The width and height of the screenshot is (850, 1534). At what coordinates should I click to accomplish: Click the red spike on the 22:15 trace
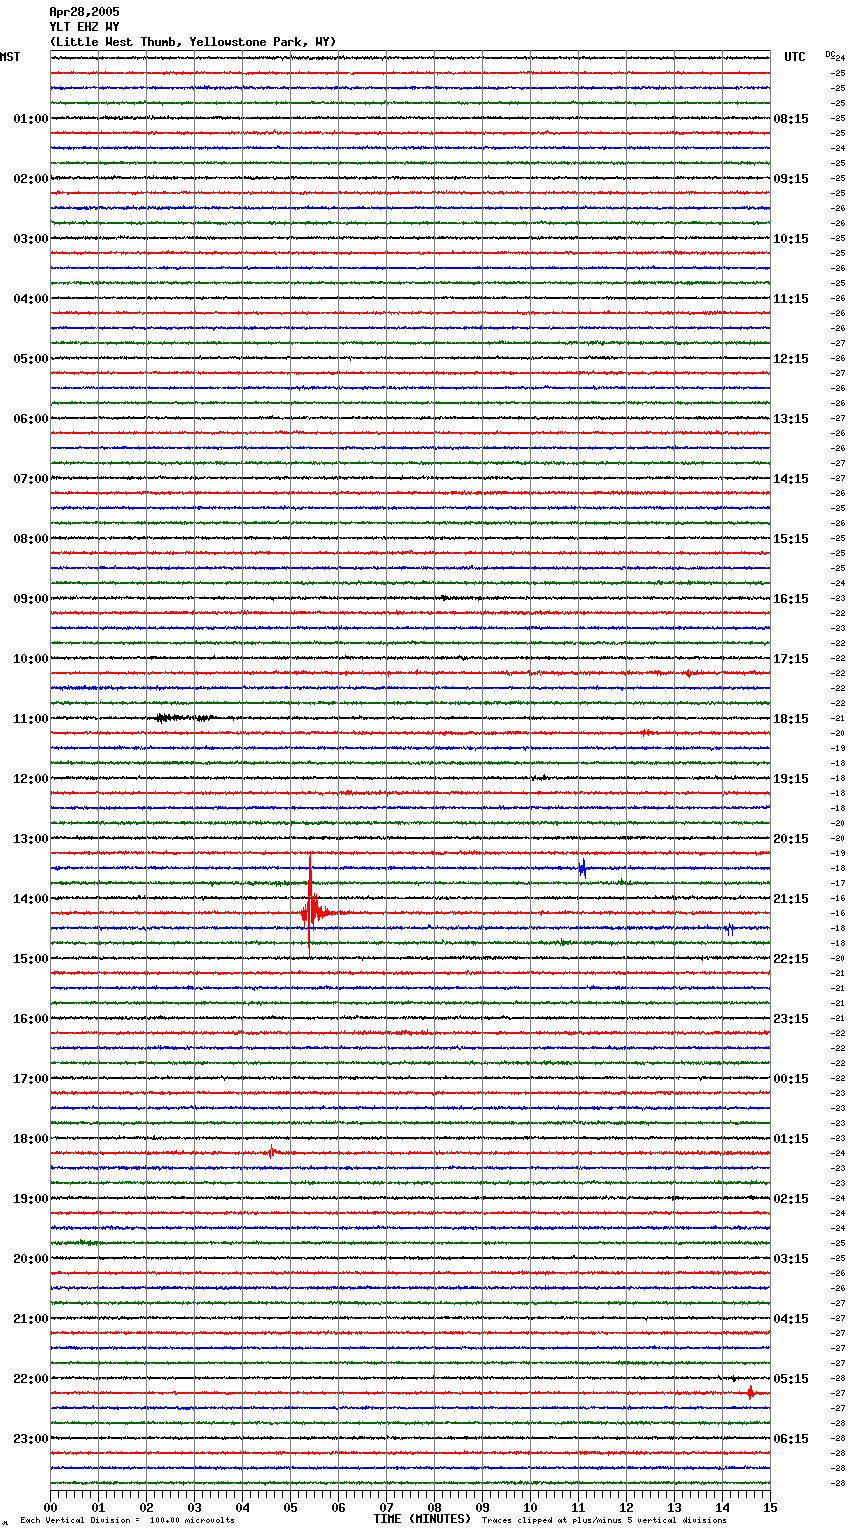[x=750, y=1392]
